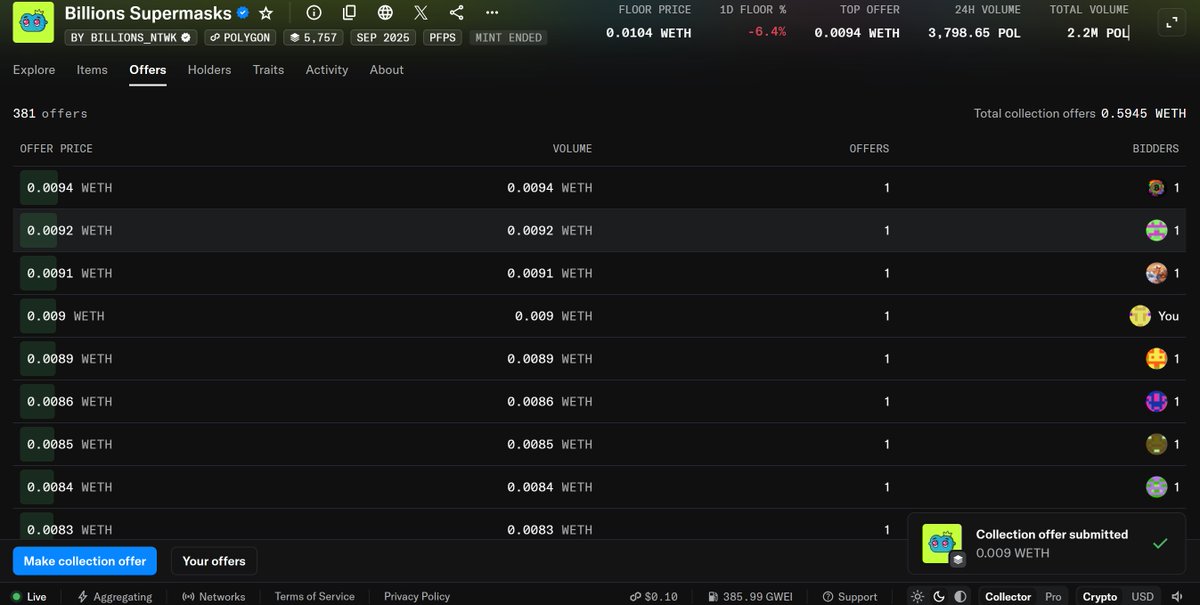Screen dimensions: 1200x605
Task: Click the $0.10 token price indicator
Action: (x=653, y=596)
